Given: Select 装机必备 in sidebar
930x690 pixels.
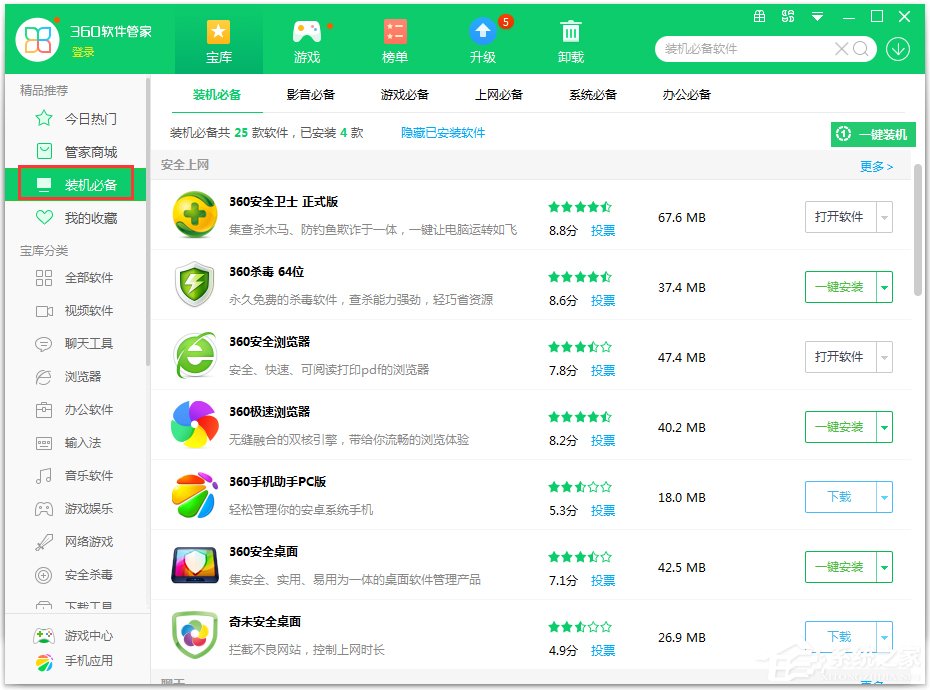Looking at the screenshot, I should (76, 185).
